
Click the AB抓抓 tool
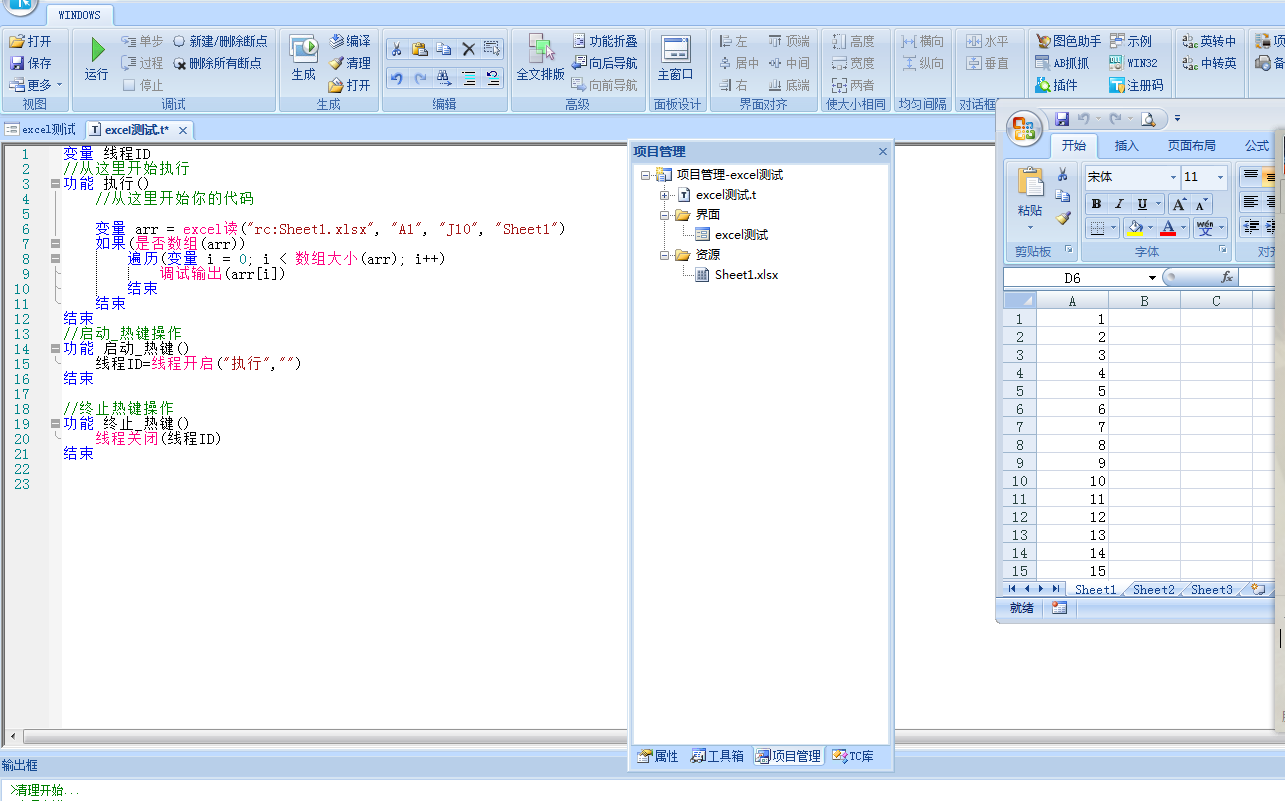click(x=1062, y=63)
